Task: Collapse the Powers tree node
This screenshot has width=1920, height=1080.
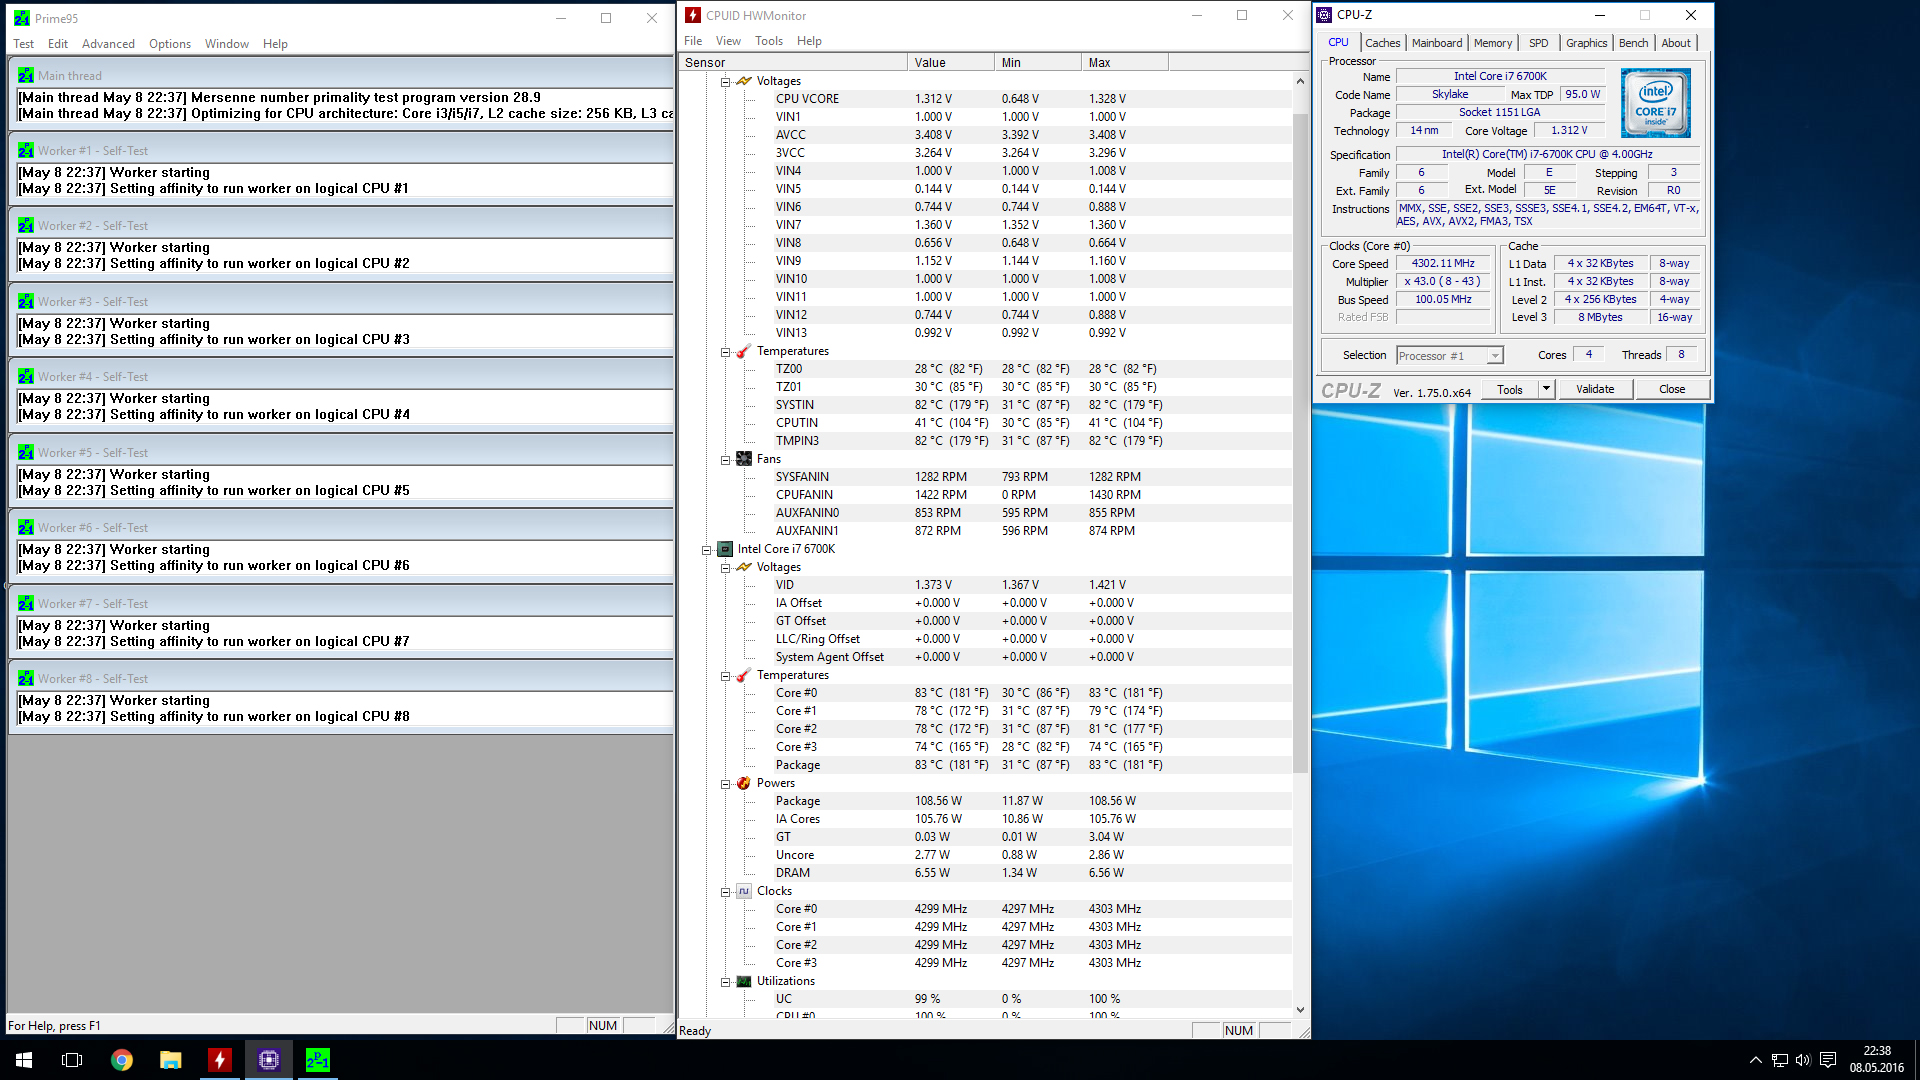Action: pyautogui.click(x=726, y=784)
